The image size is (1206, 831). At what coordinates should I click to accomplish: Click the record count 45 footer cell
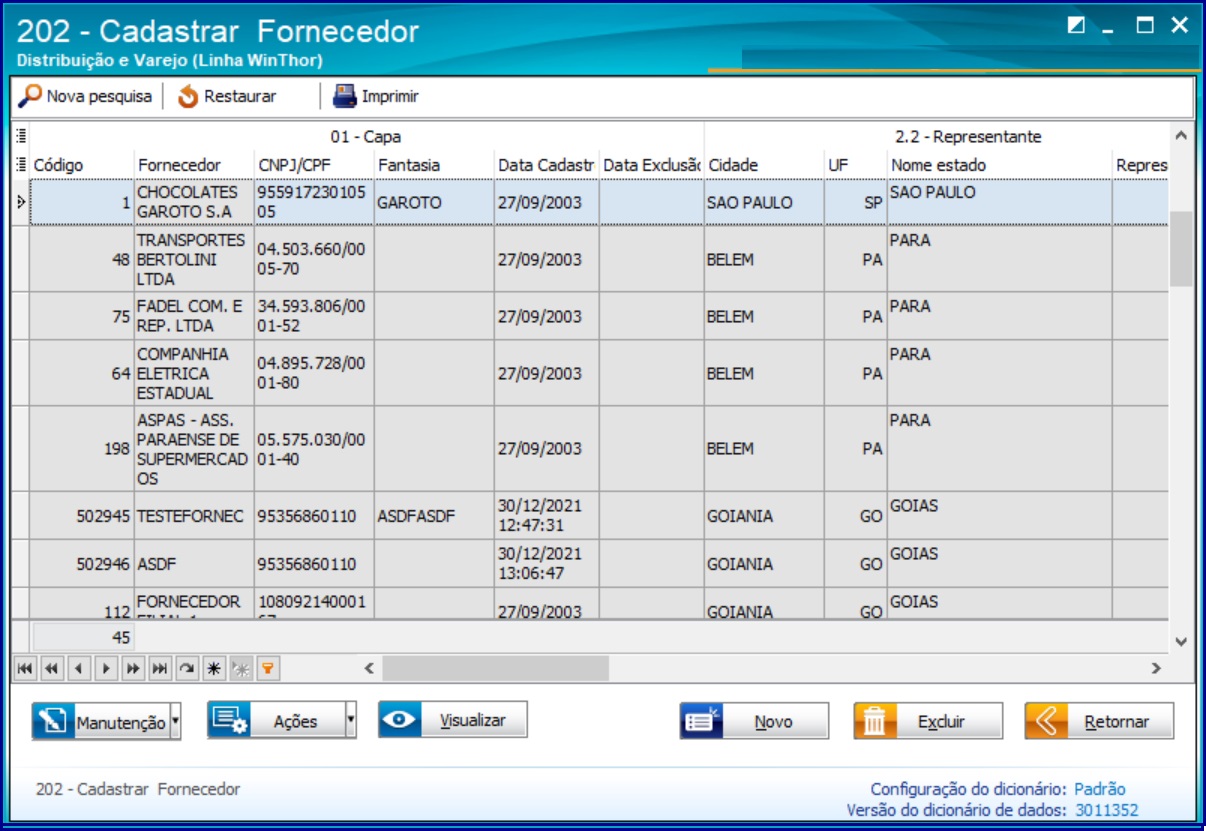pyautogui.click(x=83, y=637)
